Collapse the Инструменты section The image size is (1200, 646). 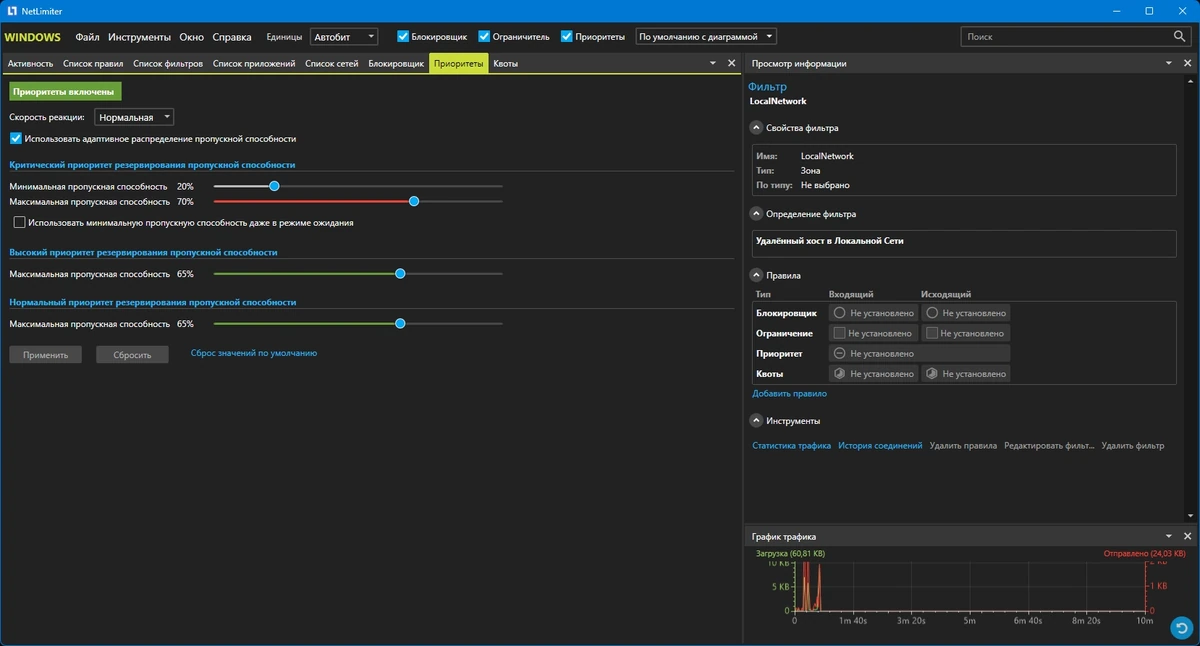tap(757, 421)
